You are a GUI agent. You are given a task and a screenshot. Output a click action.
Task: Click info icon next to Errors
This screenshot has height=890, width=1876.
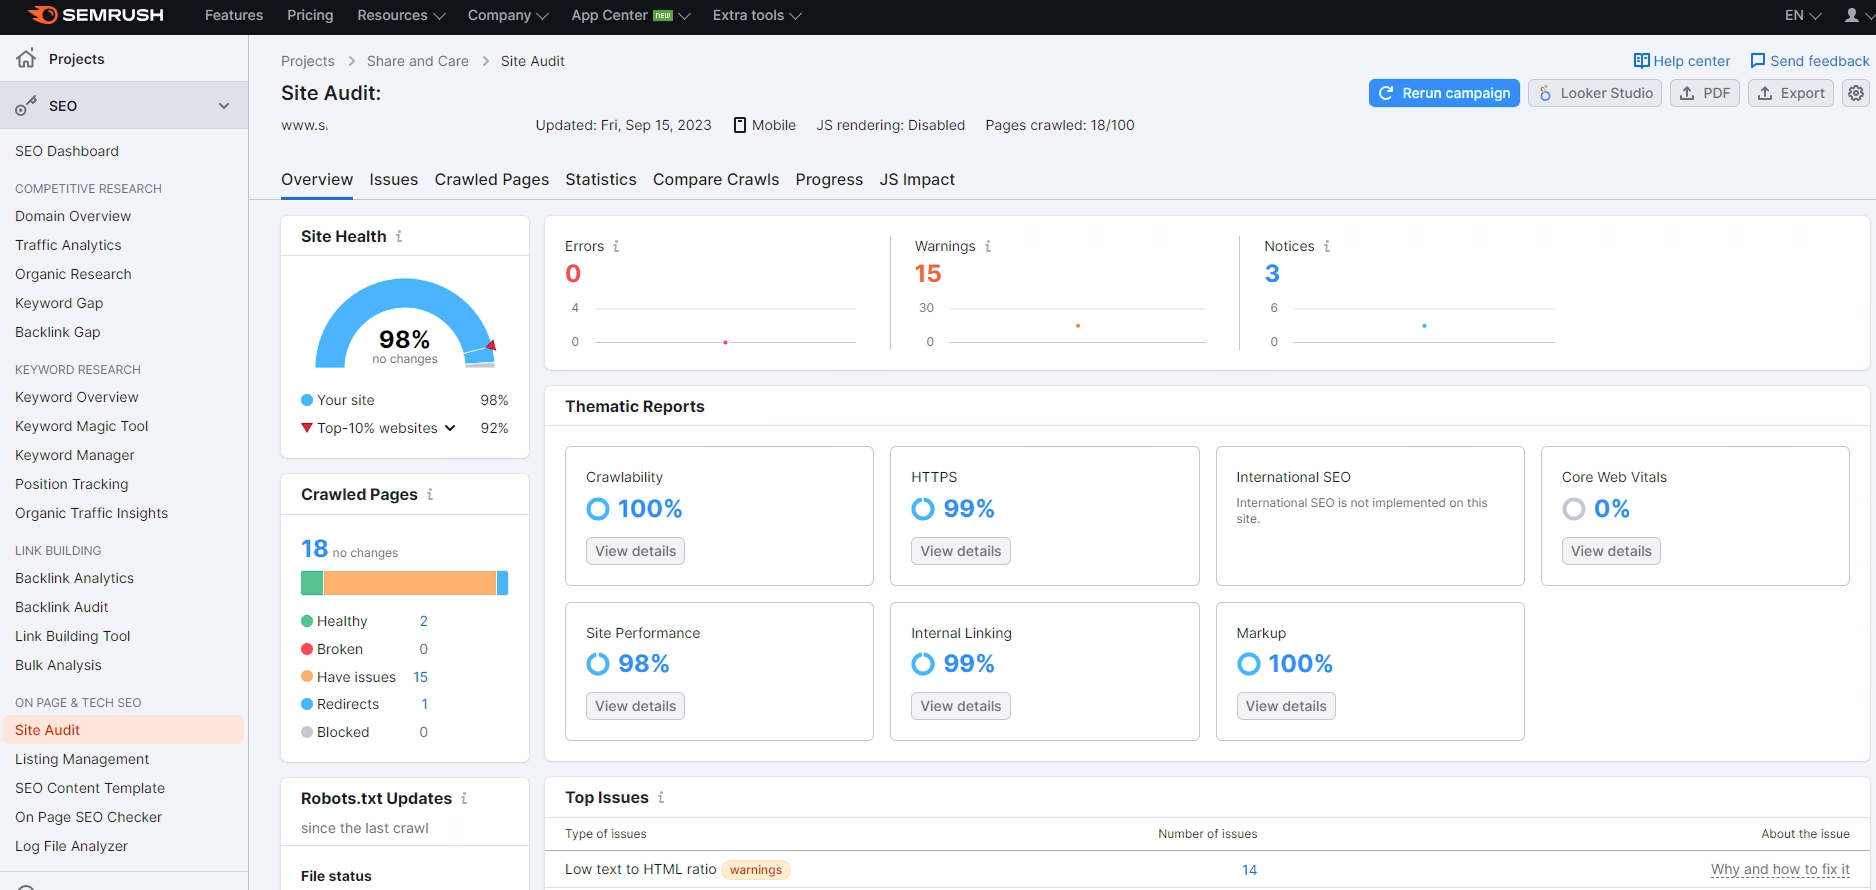click(616, 246)
